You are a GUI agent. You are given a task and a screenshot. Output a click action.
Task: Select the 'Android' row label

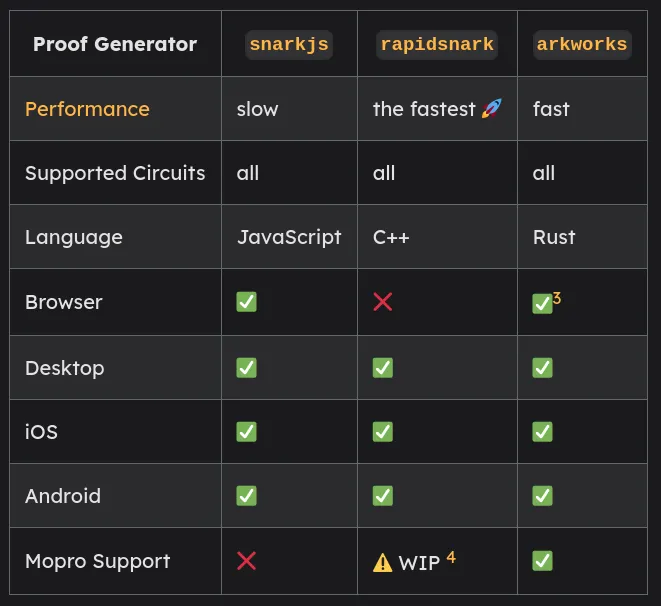(x=63, y=496)
